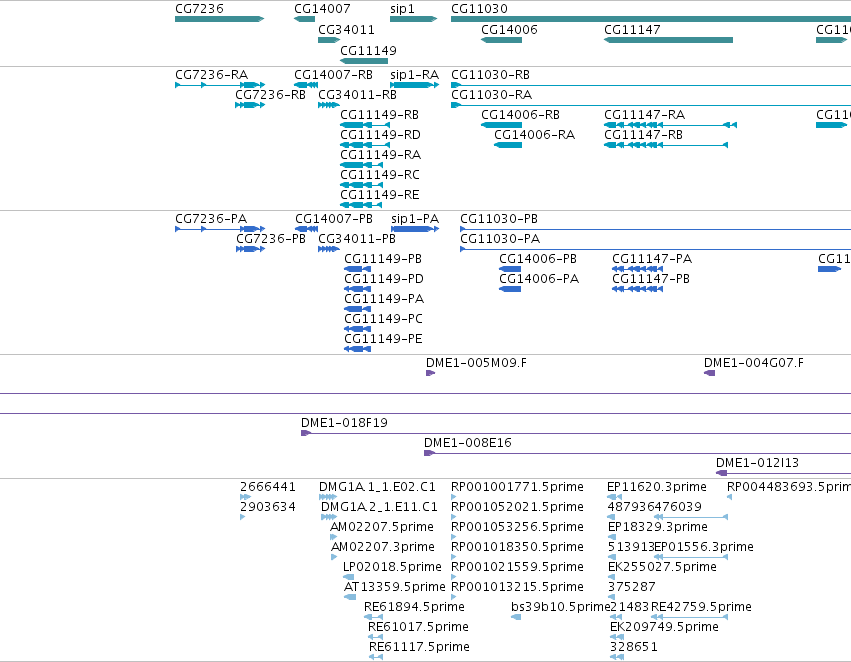Click the AT13359.5prime EST label

click(x=395, y=588)
